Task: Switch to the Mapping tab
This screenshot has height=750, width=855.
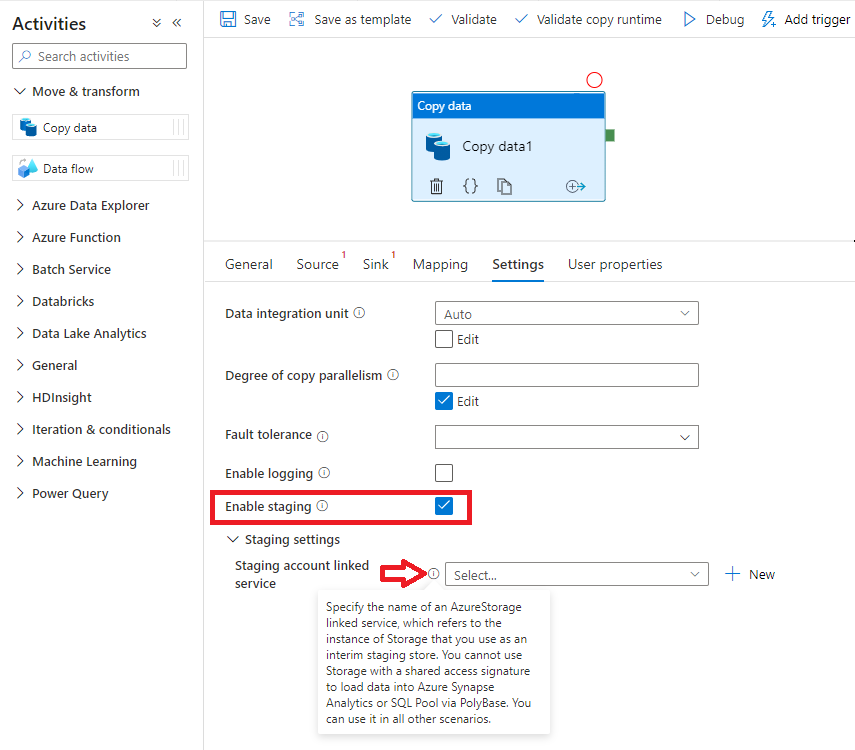Action: [x=440, y=264]
